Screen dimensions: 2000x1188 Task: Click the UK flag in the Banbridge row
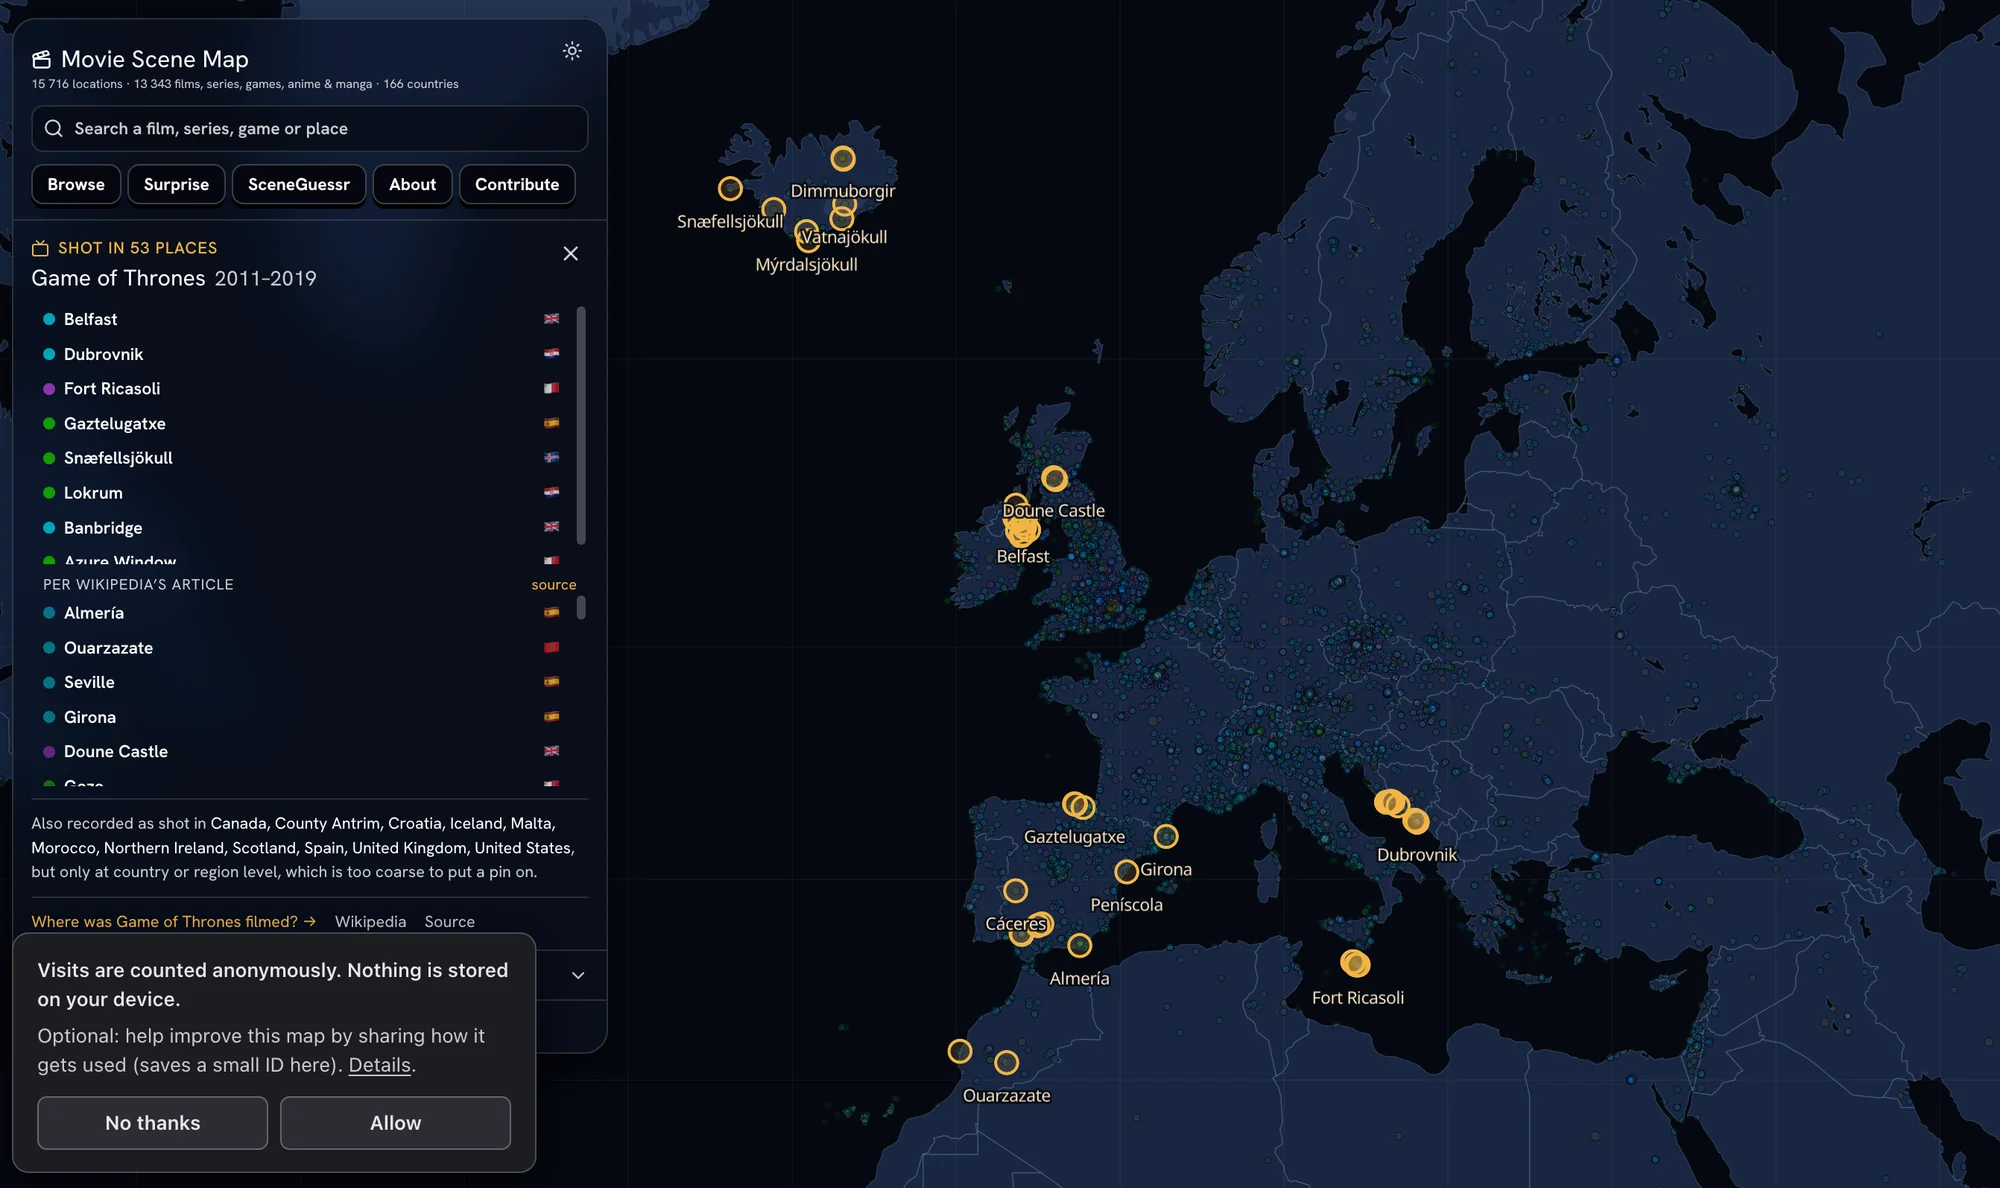(x=551, y=527)
